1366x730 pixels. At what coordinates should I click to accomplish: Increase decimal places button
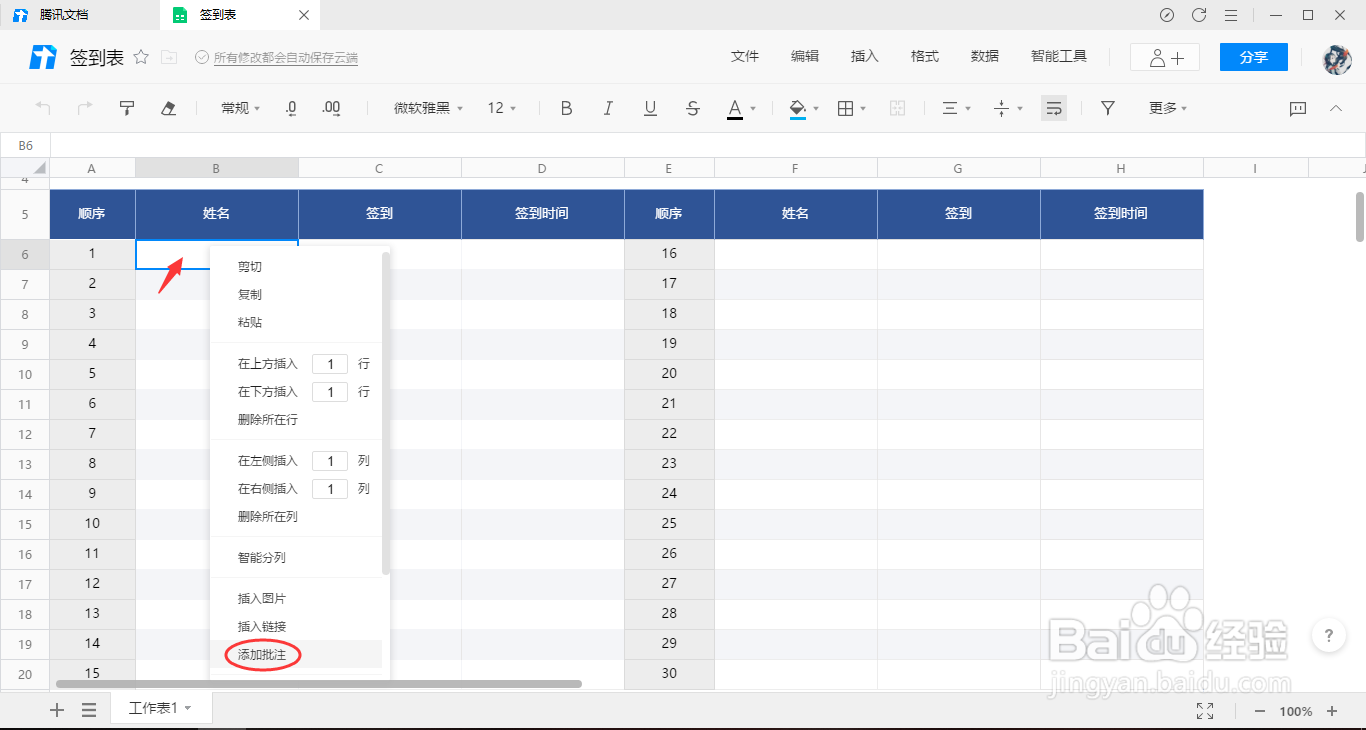click(332, 108)
